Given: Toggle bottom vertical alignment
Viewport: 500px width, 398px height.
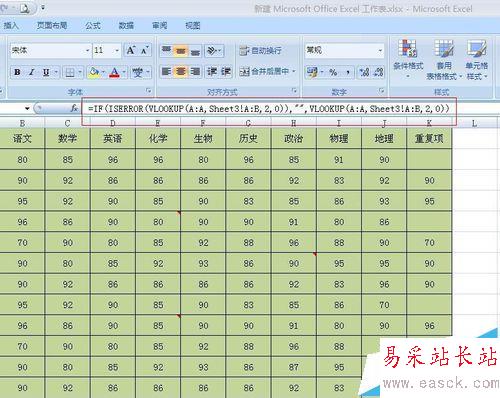Looking at the screenshot, I should click(x=195, y=51).
